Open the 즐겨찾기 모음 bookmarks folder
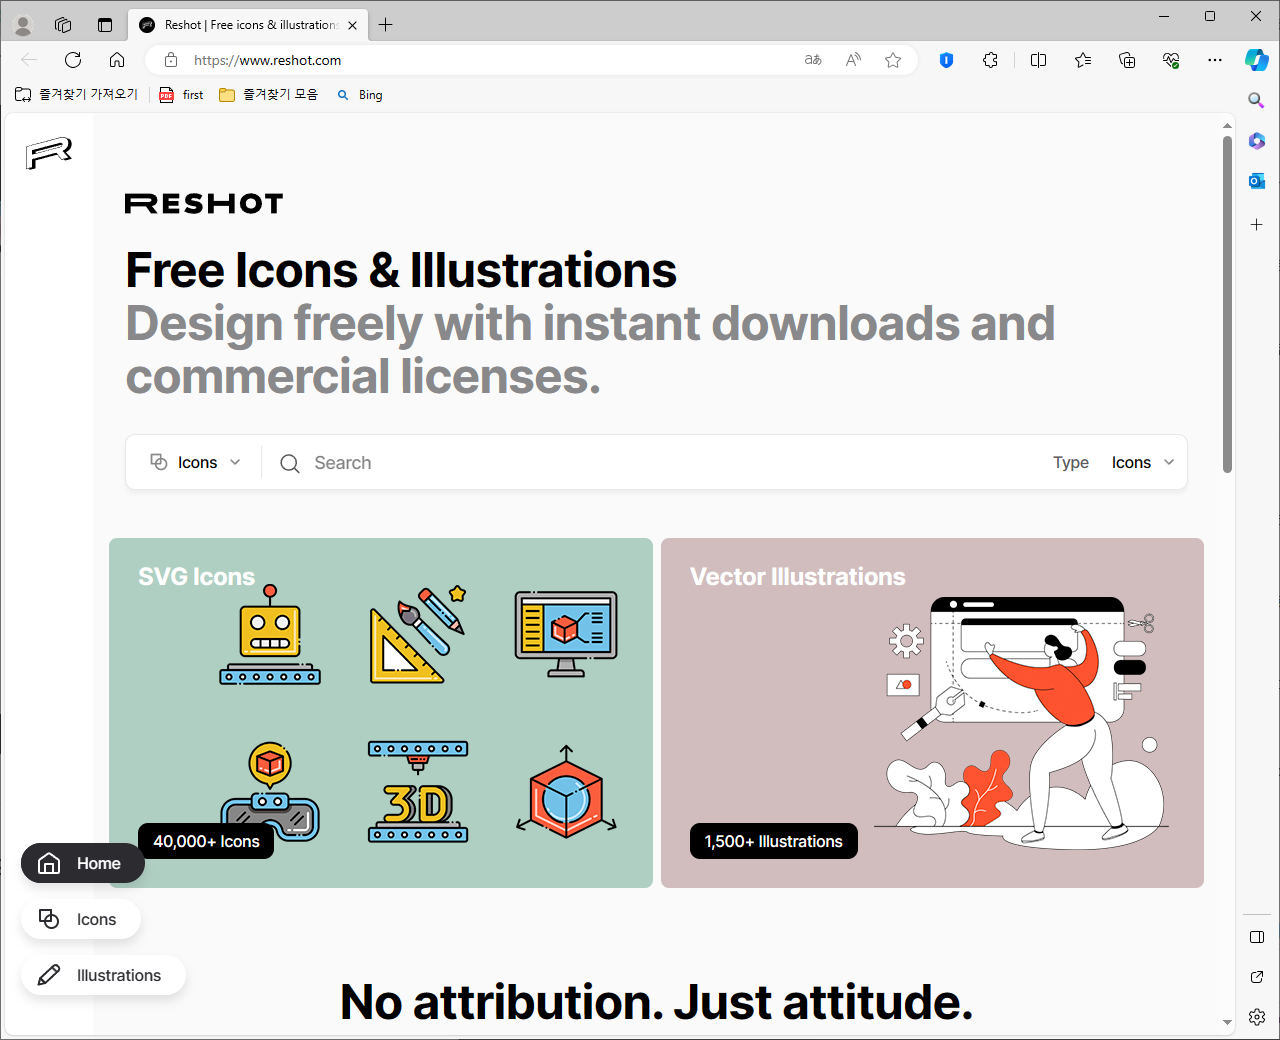Screen dimensions: 1280x1040 coord(269,95)
